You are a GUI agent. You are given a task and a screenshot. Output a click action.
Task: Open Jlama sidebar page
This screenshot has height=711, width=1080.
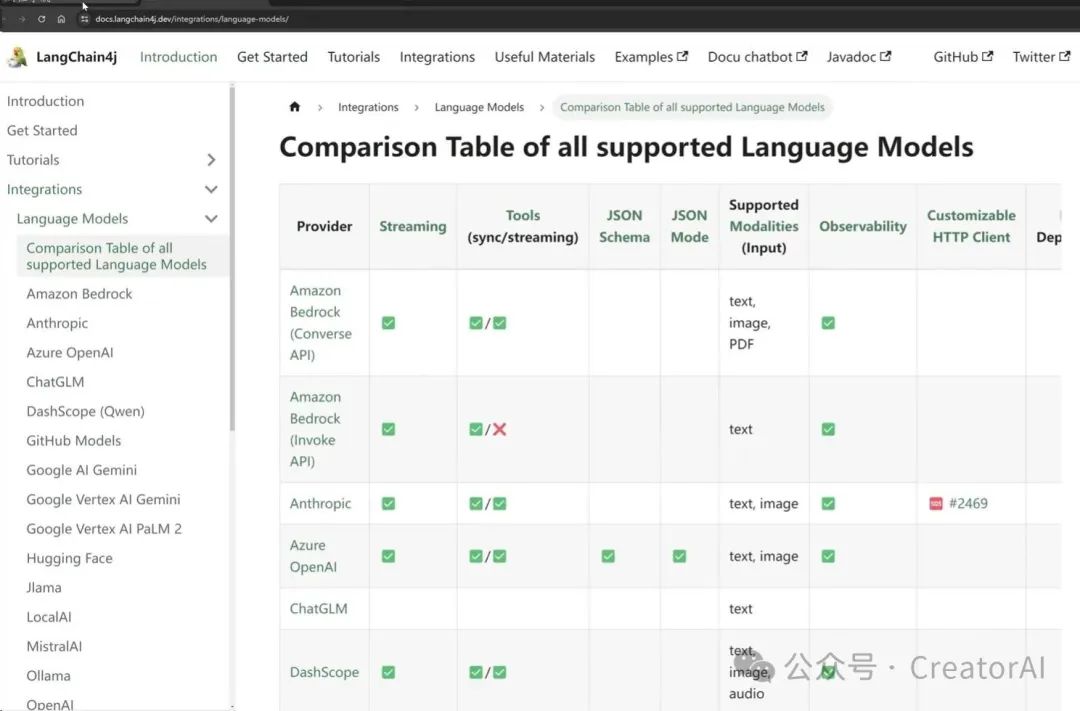point(44,588)
